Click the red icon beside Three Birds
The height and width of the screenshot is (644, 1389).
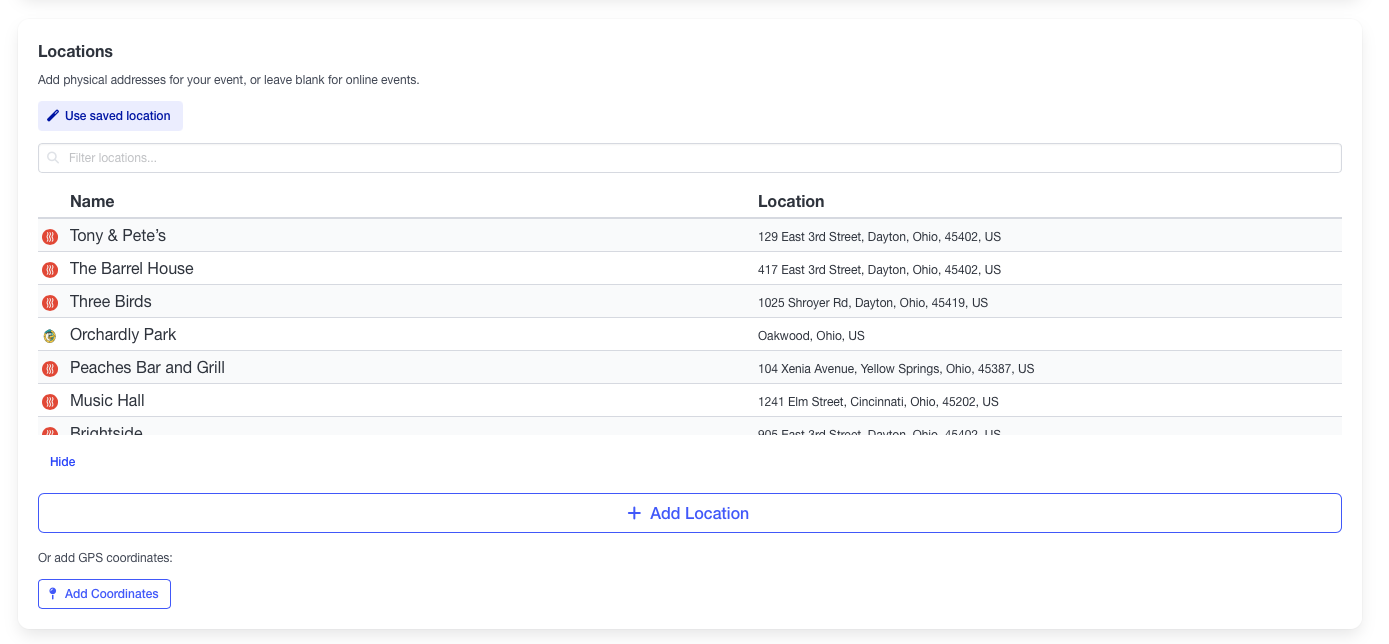50,303
